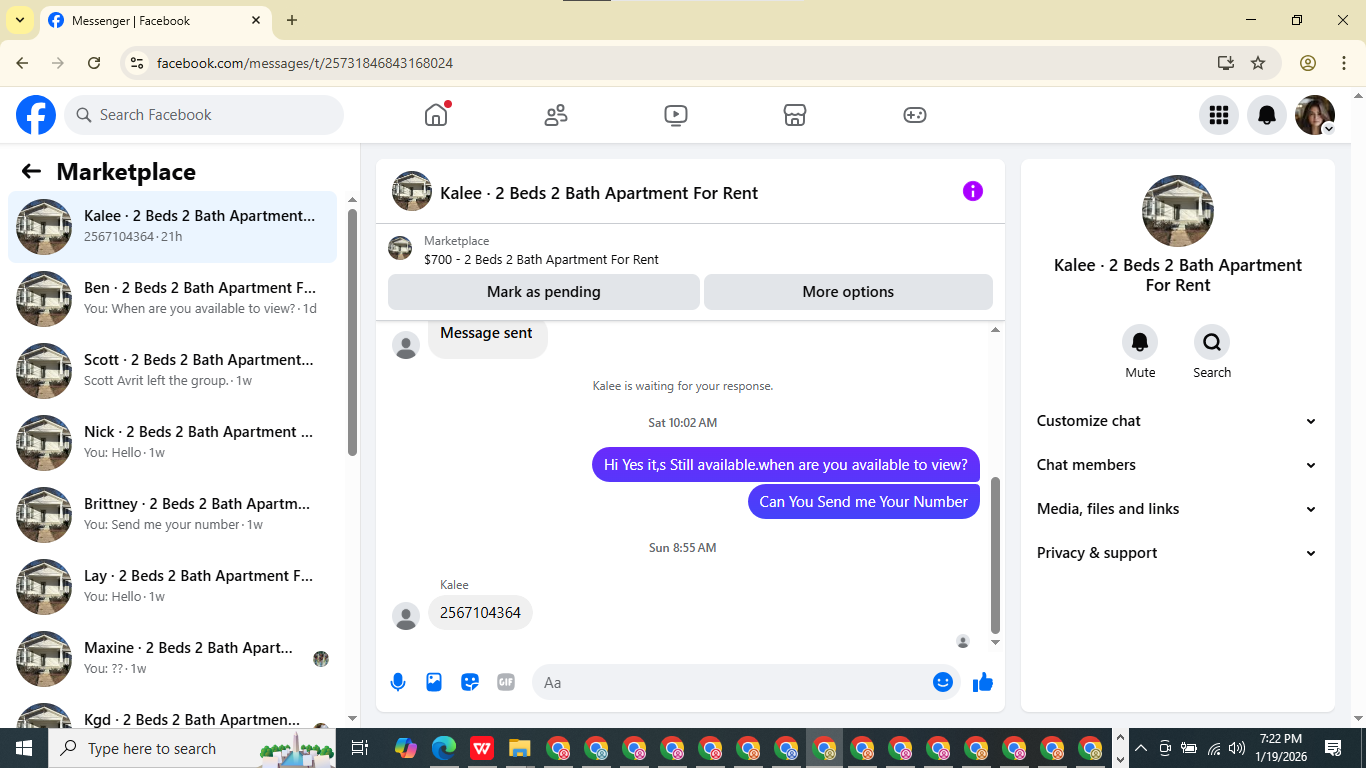Open the emoji picker icon
Image resolution: width=1366 pixels, height=768 pixels.
pyautogui.click(x=943, y=682)
